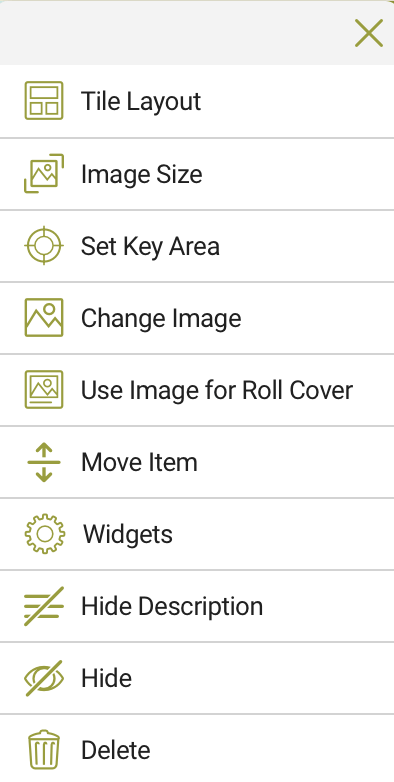Click the crossed-out eye Hide icon
394x782 pixels.
(44, 678)
